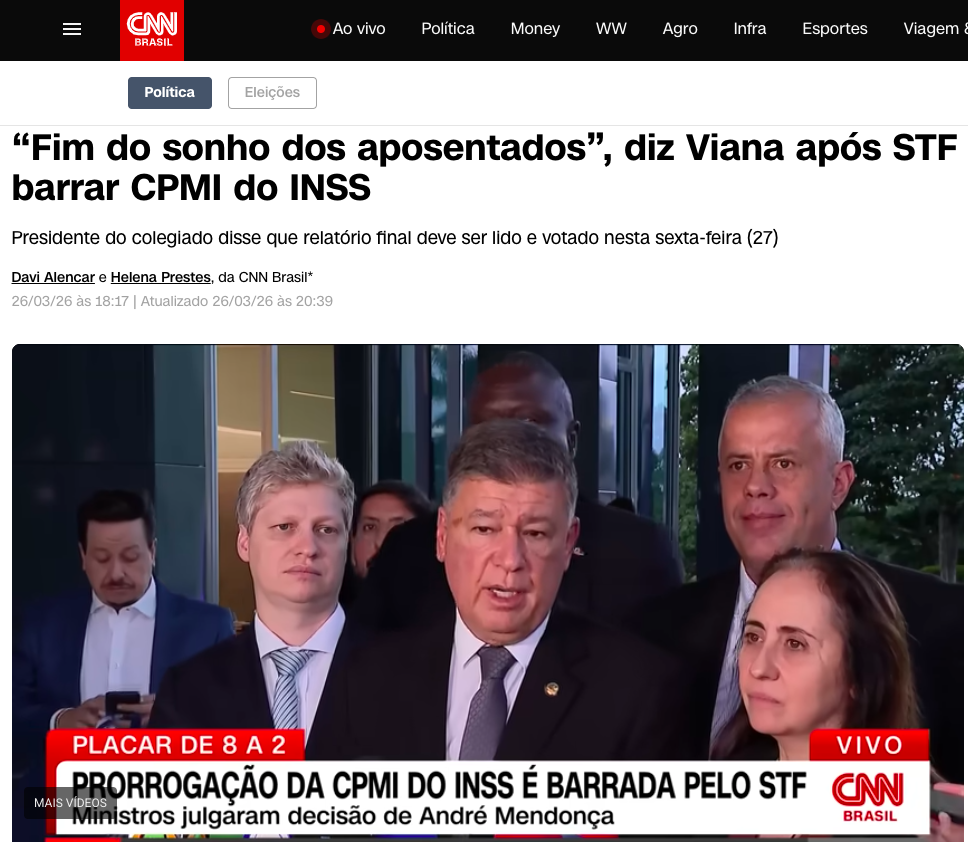The image size is (968, 842).
Task: Click the CNN Brasil logo
Action: click(x=152, y=30)
